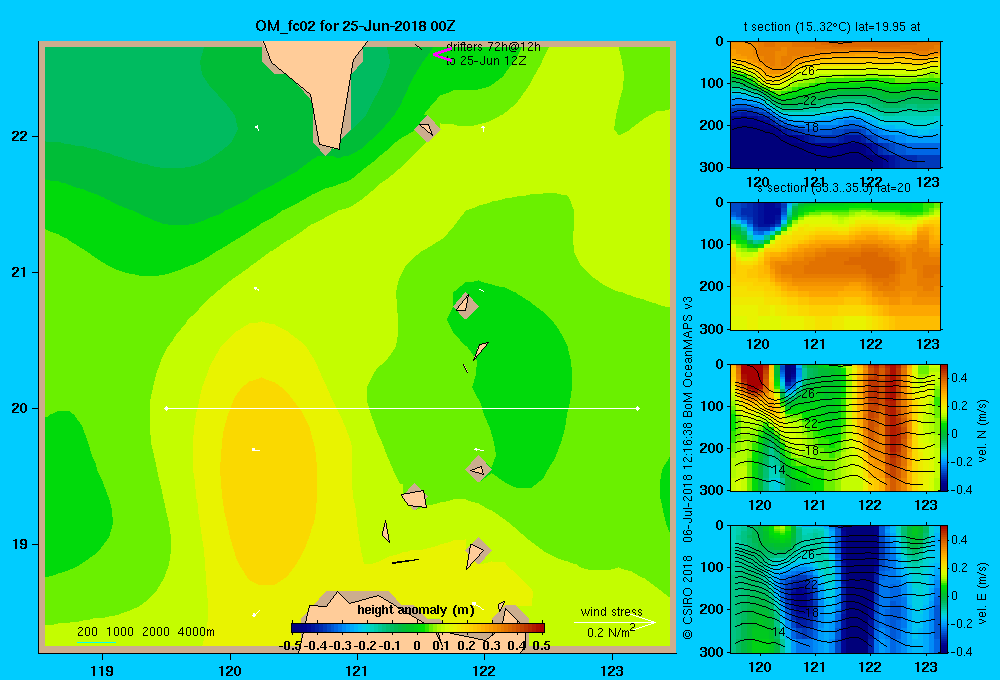The width and height of the screenshot is (1000, 680).
Task: Click the 'vel. E (m/s)' color scale bar
Action: coord(945,589)
